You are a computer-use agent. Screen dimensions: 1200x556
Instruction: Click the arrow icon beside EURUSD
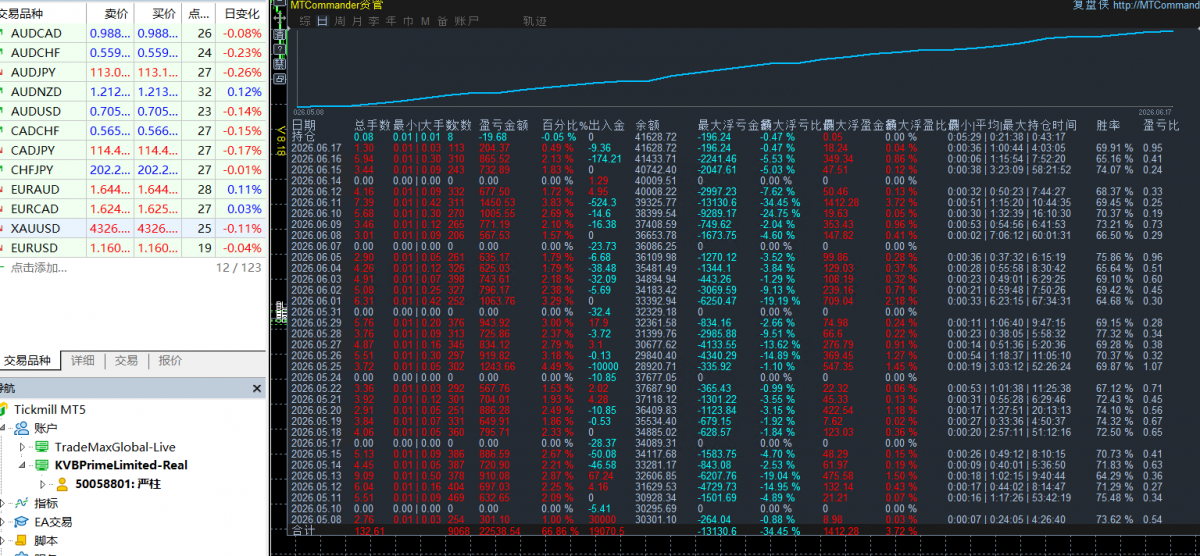[2, 248]
